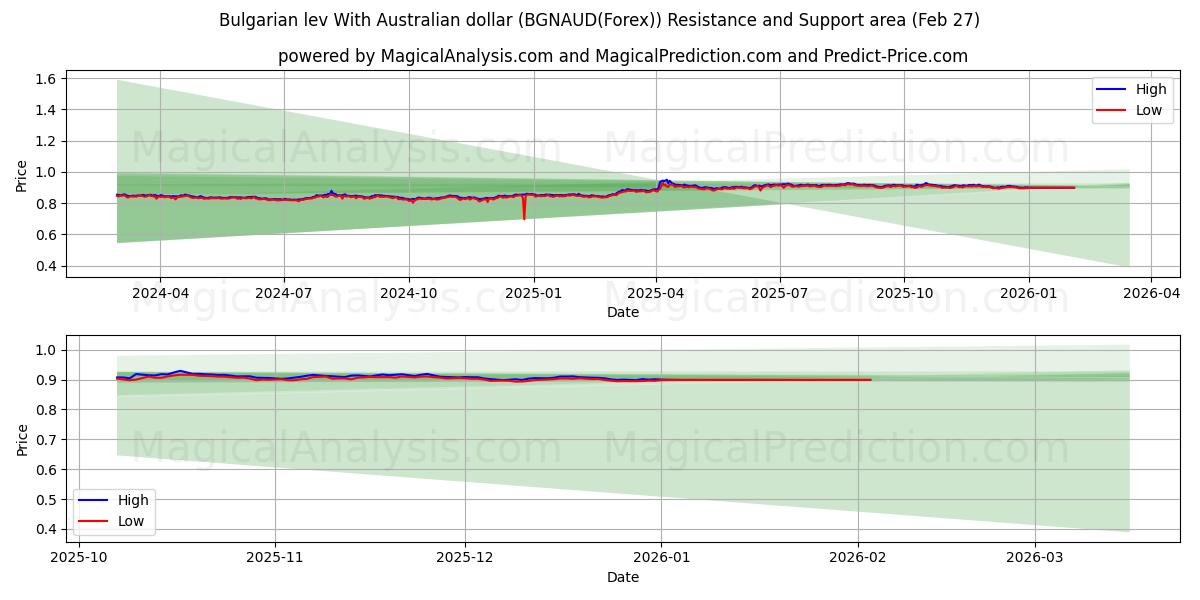This screenshot has height=600, width=1200.
Task: Click the 2025-10 date tick on lower chart
Action: pos(78,558)
